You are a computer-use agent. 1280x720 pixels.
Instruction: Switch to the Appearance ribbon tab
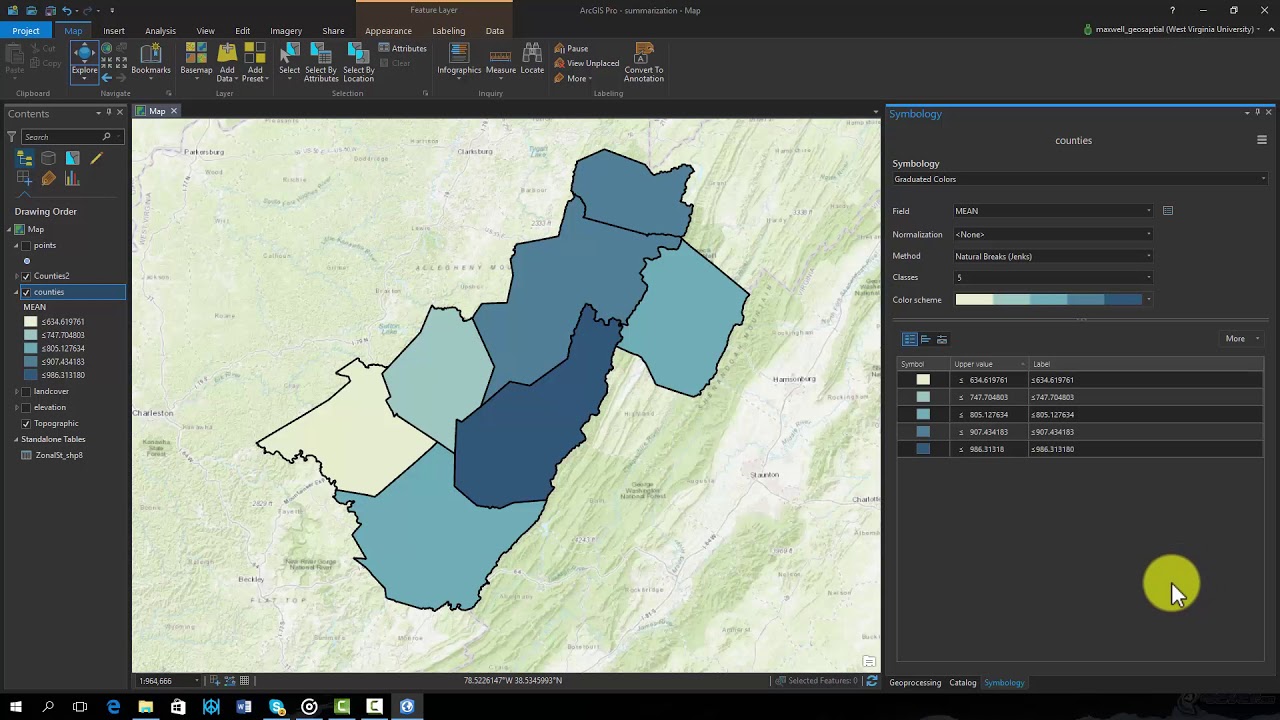[x=388, y=31]
